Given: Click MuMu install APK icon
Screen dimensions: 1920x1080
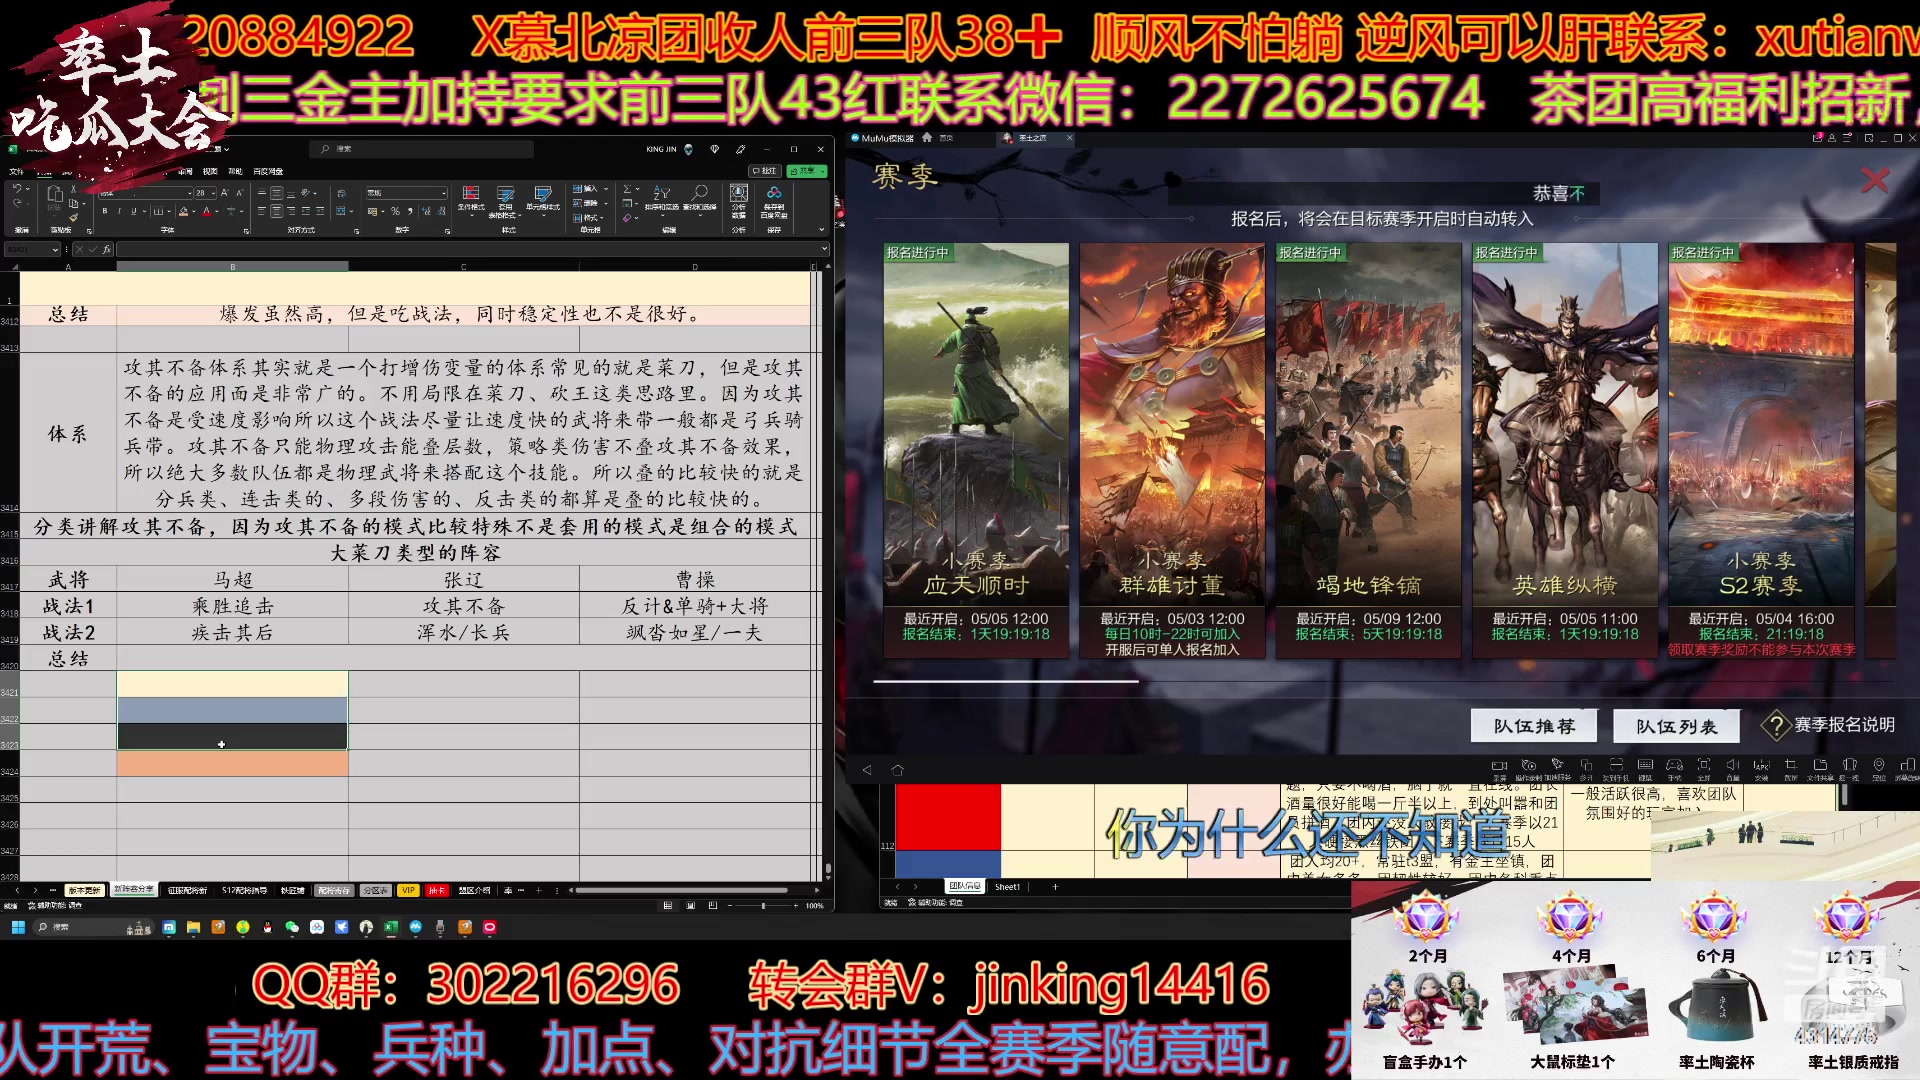Looking at the screenshot, I should tap(1762, 769).
